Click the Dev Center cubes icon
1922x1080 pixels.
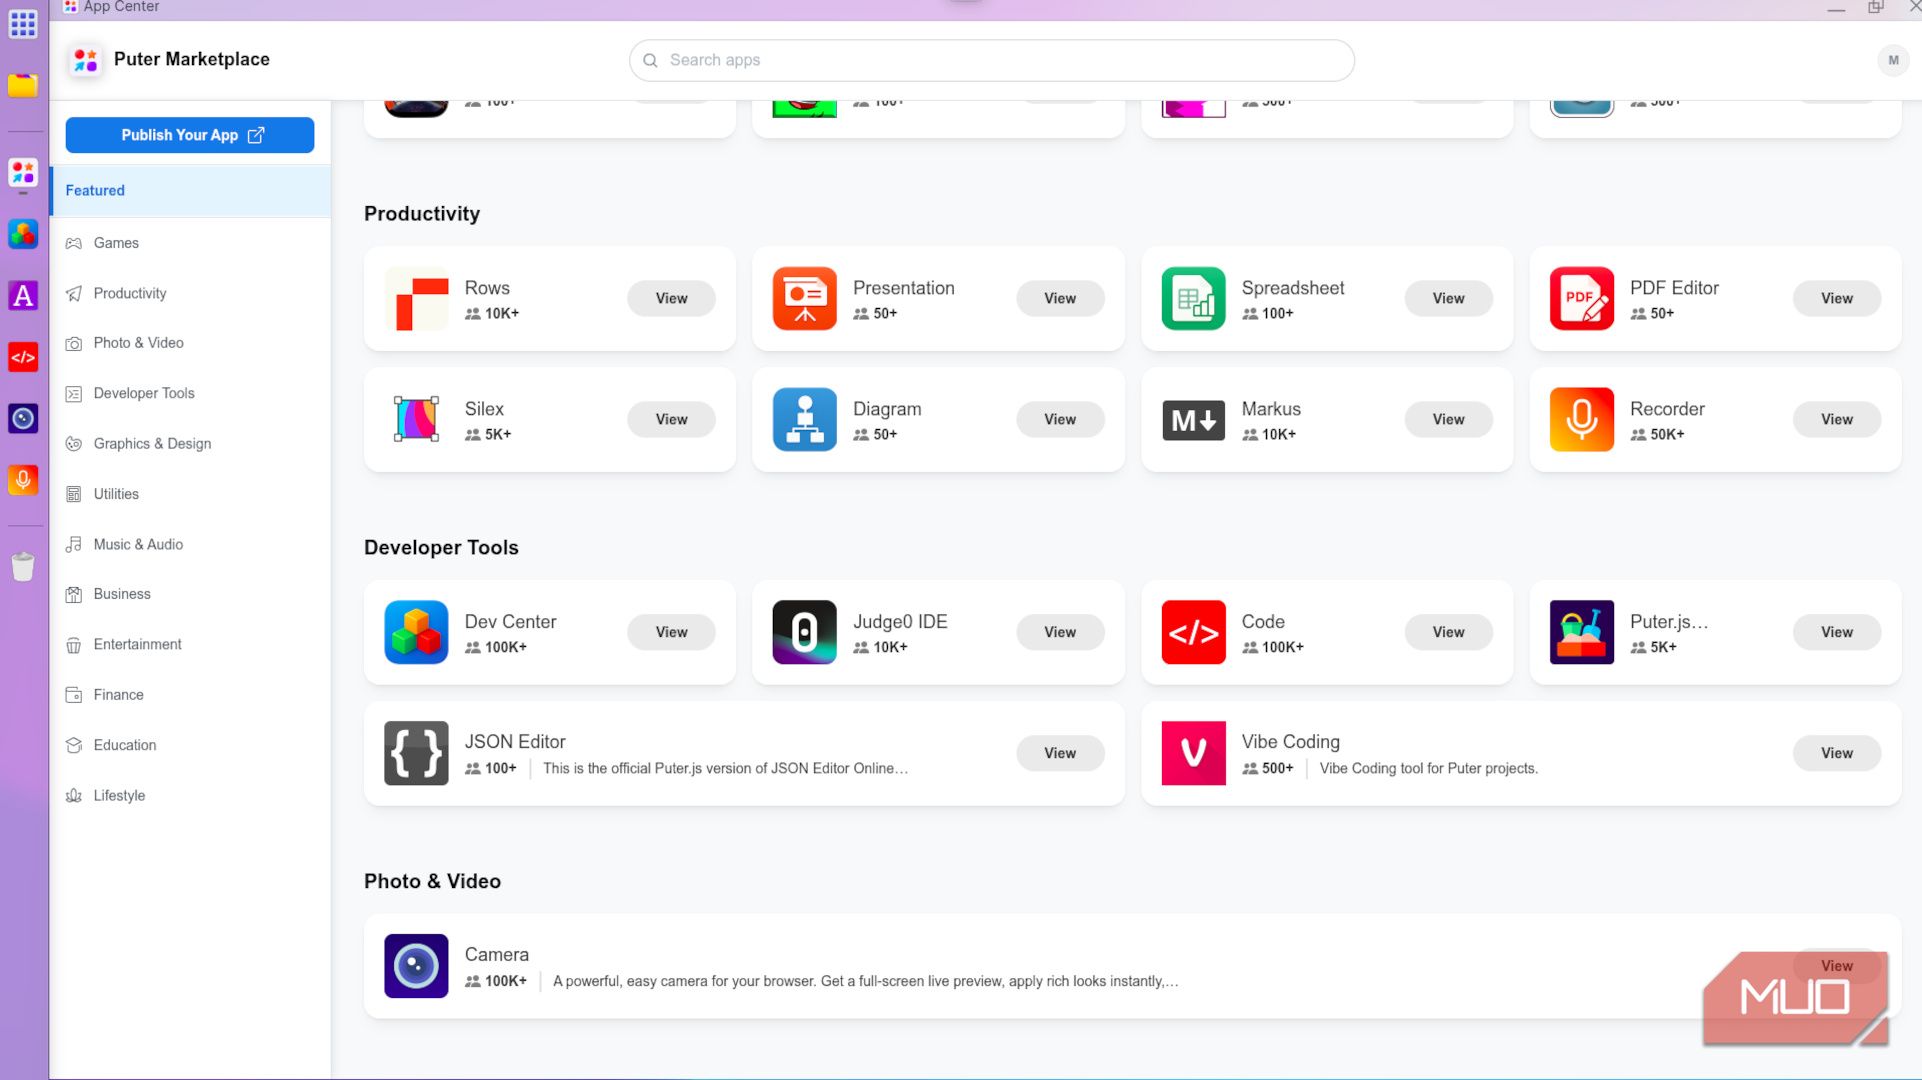click(416, 632)
